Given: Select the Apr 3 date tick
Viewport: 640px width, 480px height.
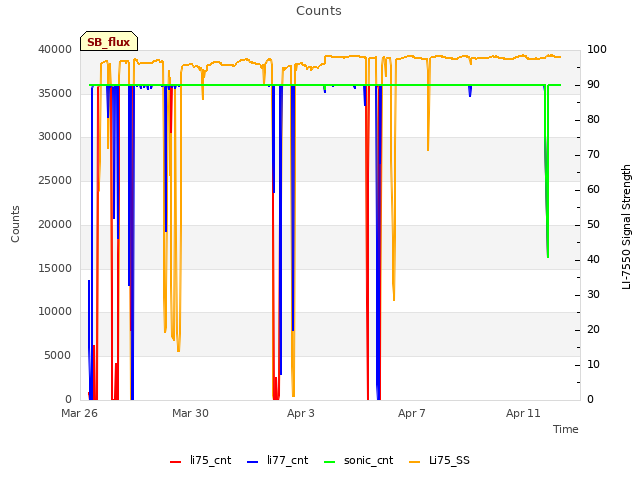Looking at the screenshot, I should pyautogui.click(x=301, y=413).
